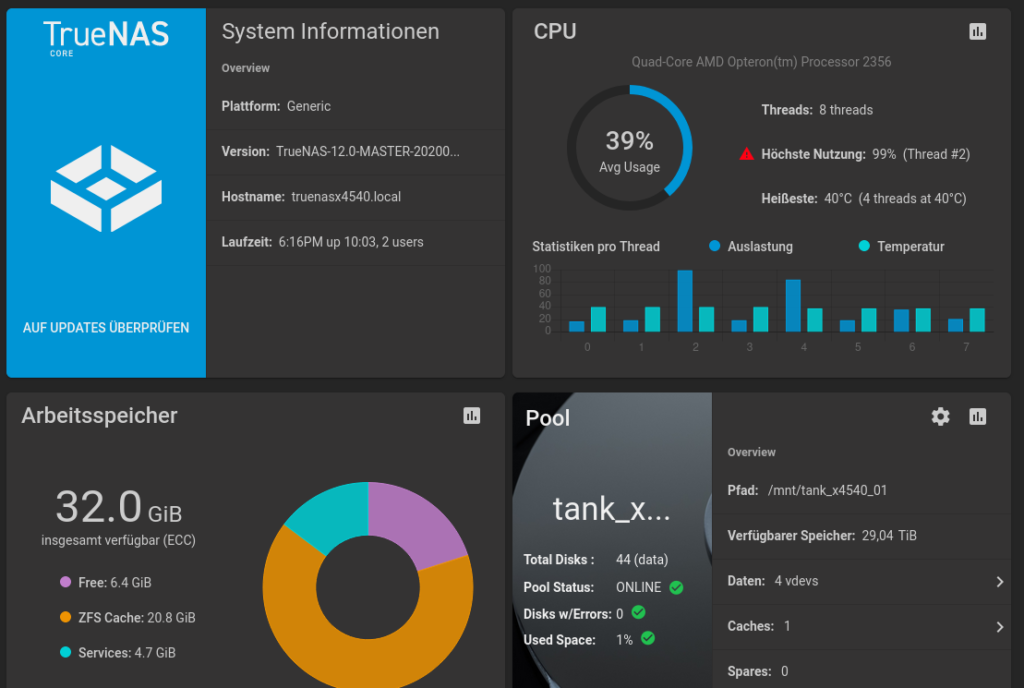Image resolution: width=1024 pixels, height=688 pixels.
Task: Click thread 0 teal temperature bar
Action: coord(598,319)
